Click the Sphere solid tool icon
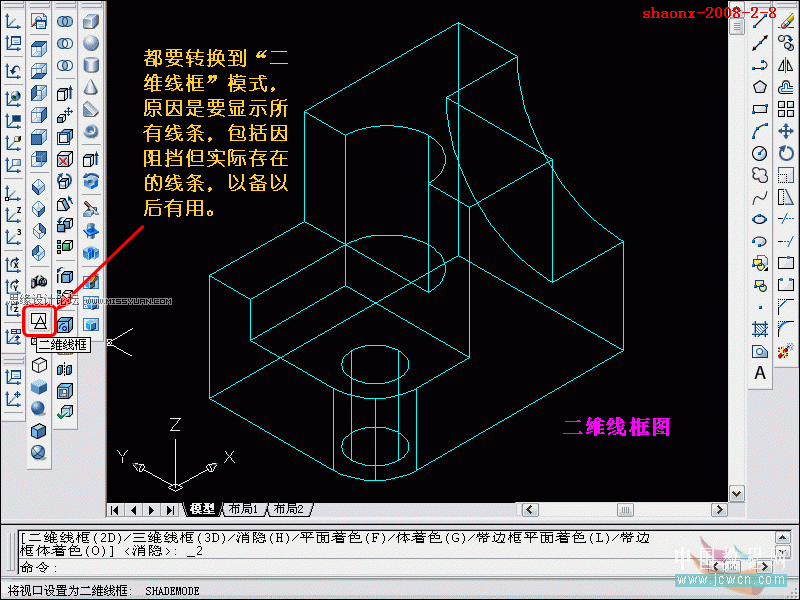The width and height of the screenshot is (800, 600). pos(91,43)
